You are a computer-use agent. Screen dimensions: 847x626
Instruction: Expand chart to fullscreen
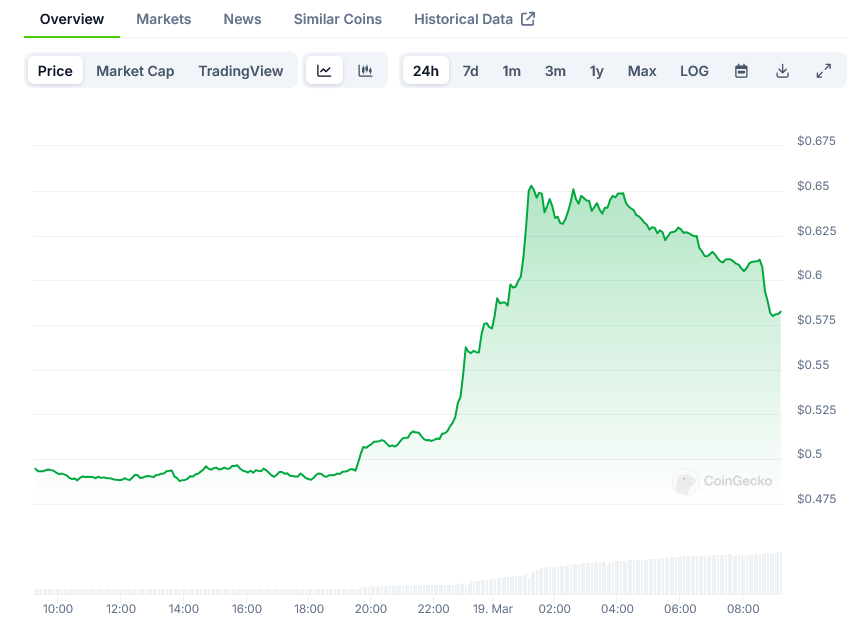[x=823, y=71]
